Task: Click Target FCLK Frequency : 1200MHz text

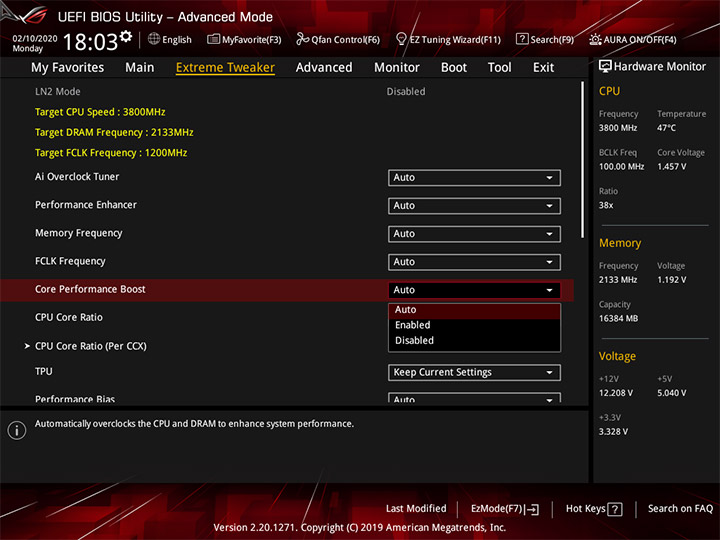Action: 111,153
